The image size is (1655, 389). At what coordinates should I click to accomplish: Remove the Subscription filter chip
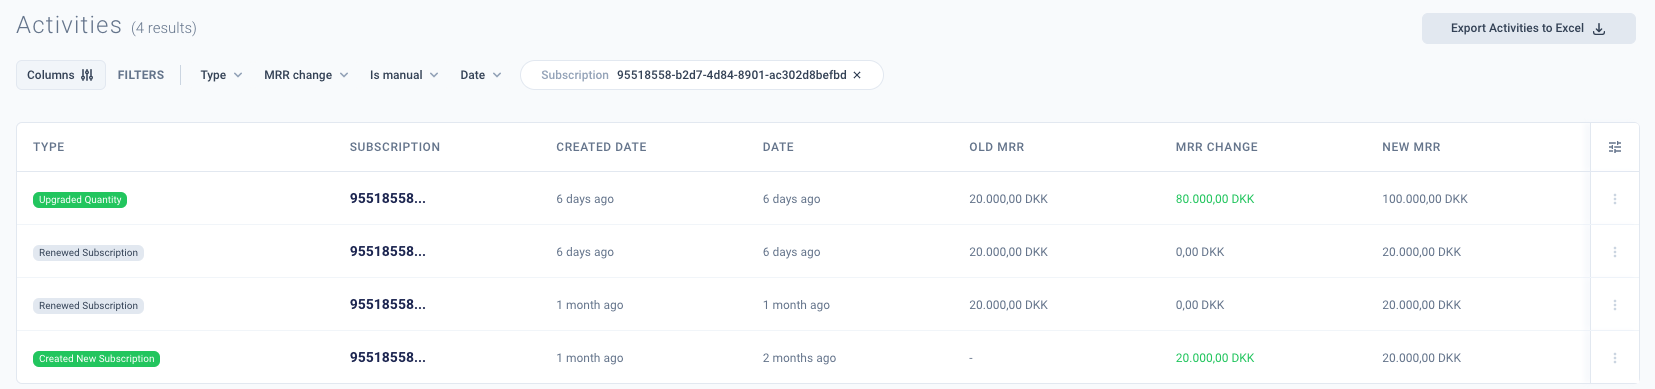click(857, 75)
